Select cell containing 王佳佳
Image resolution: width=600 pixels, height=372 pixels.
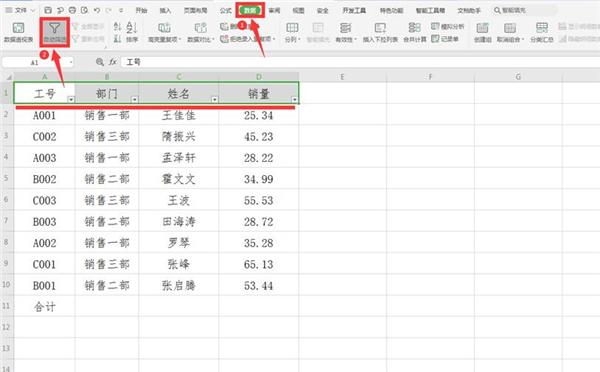(179, 115)
